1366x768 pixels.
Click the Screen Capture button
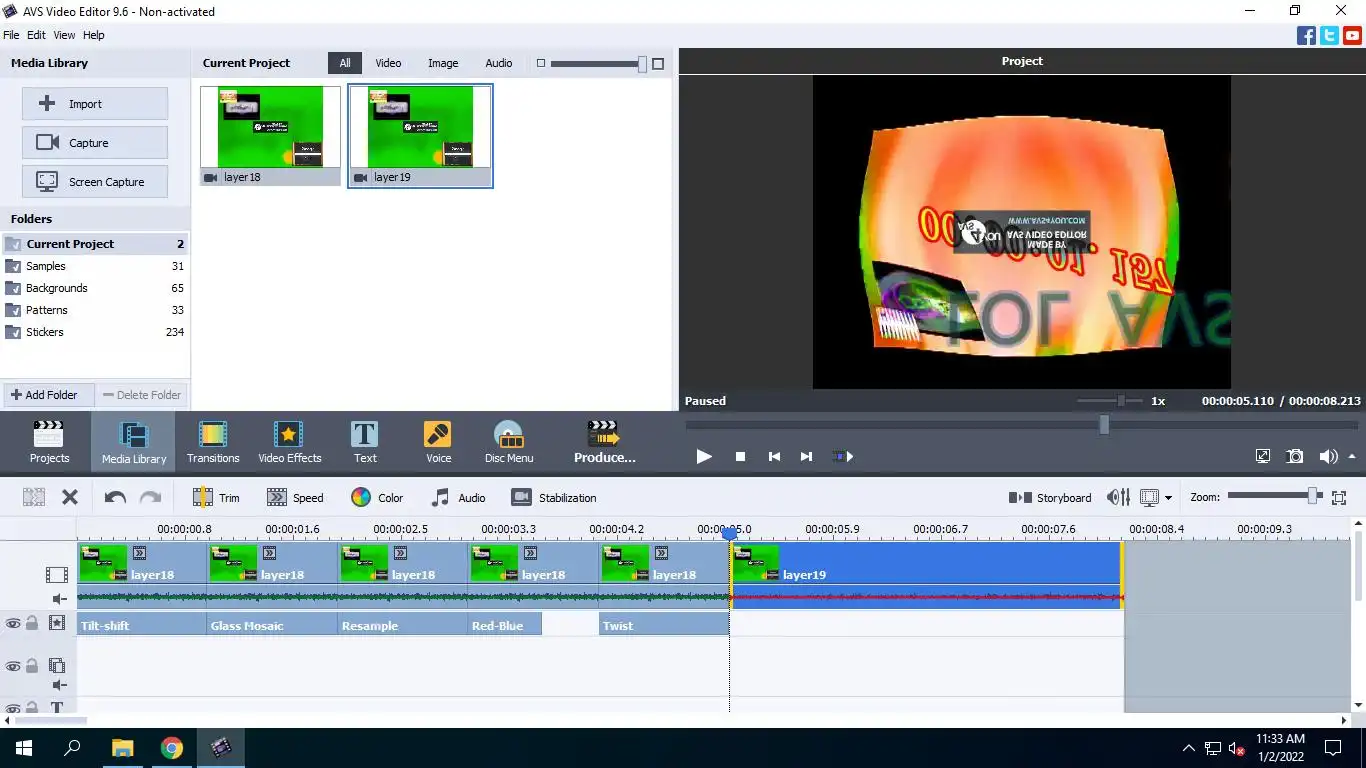(x=95, y=182)
